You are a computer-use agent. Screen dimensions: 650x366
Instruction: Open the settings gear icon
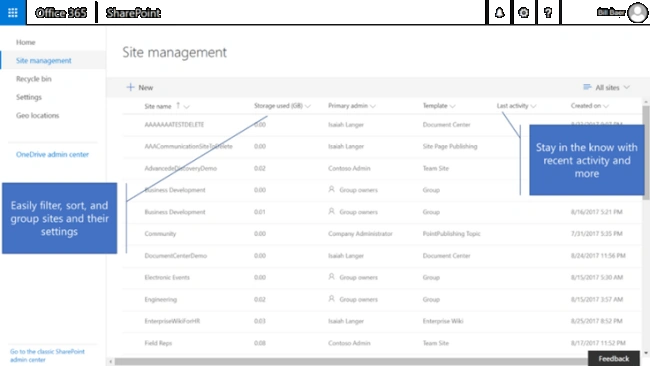click(524, 13)
